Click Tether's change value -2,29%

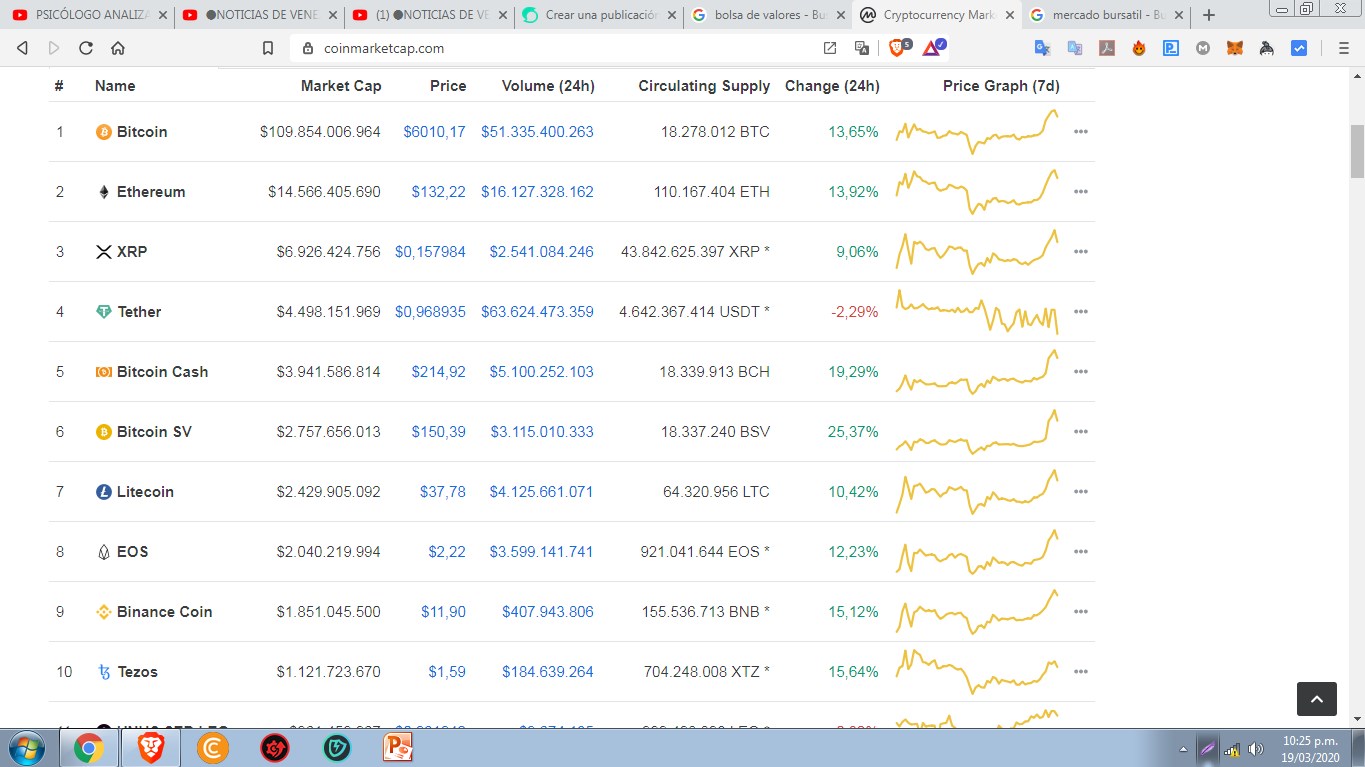tap(855, 312)
